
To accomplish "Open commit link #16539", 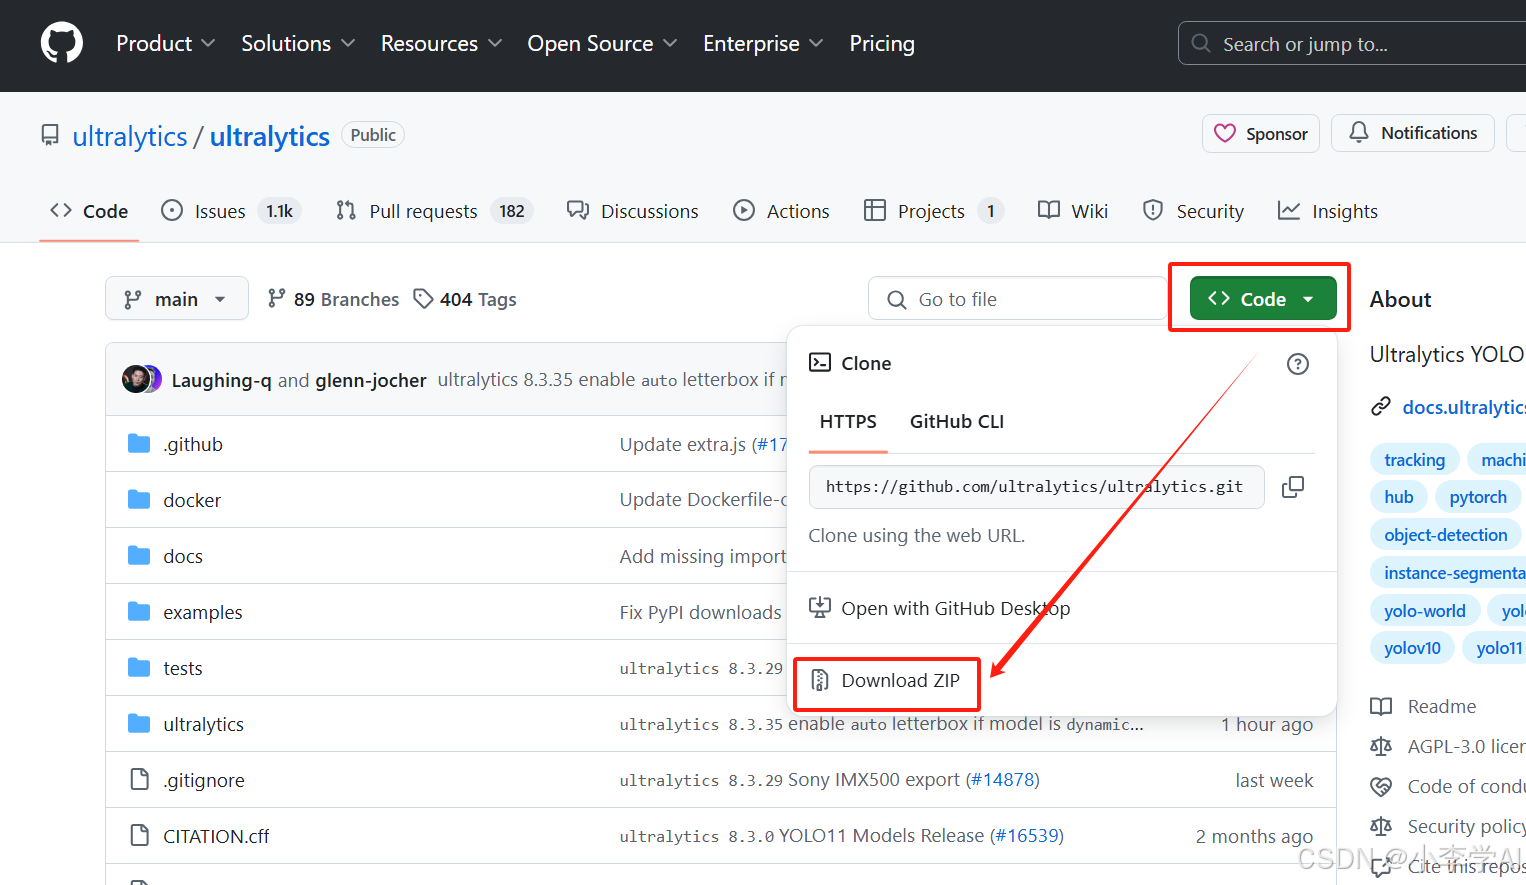I will coord(1026,836).
